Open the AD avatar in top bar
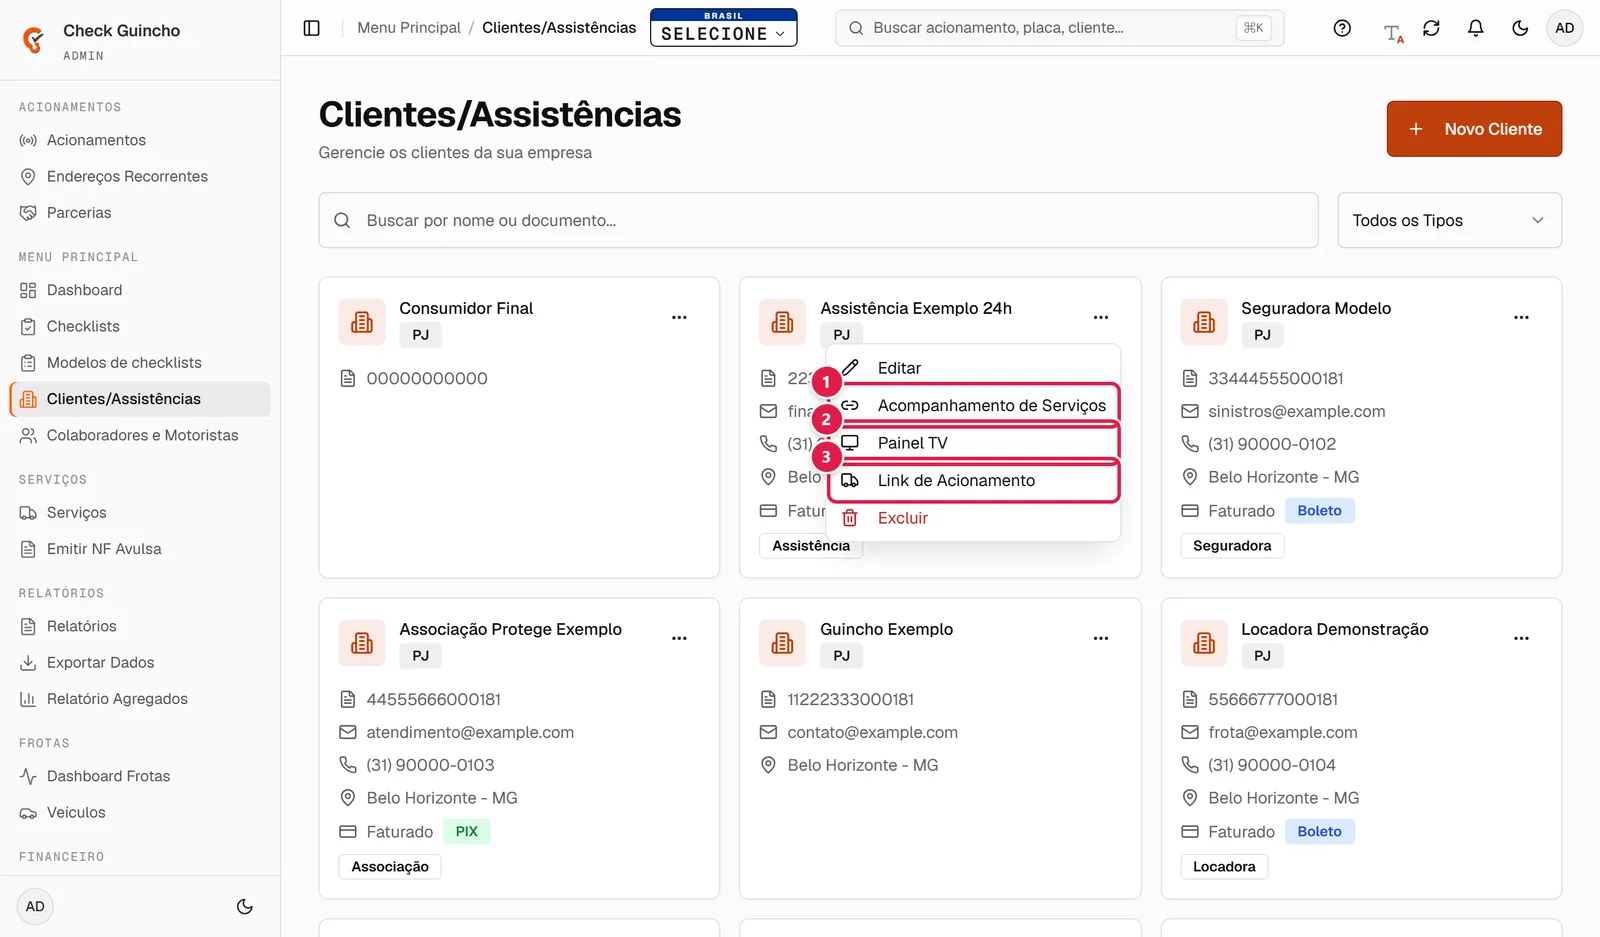Image resolution: width=1600 pixels, height=937 pixels. (1564, 28)
